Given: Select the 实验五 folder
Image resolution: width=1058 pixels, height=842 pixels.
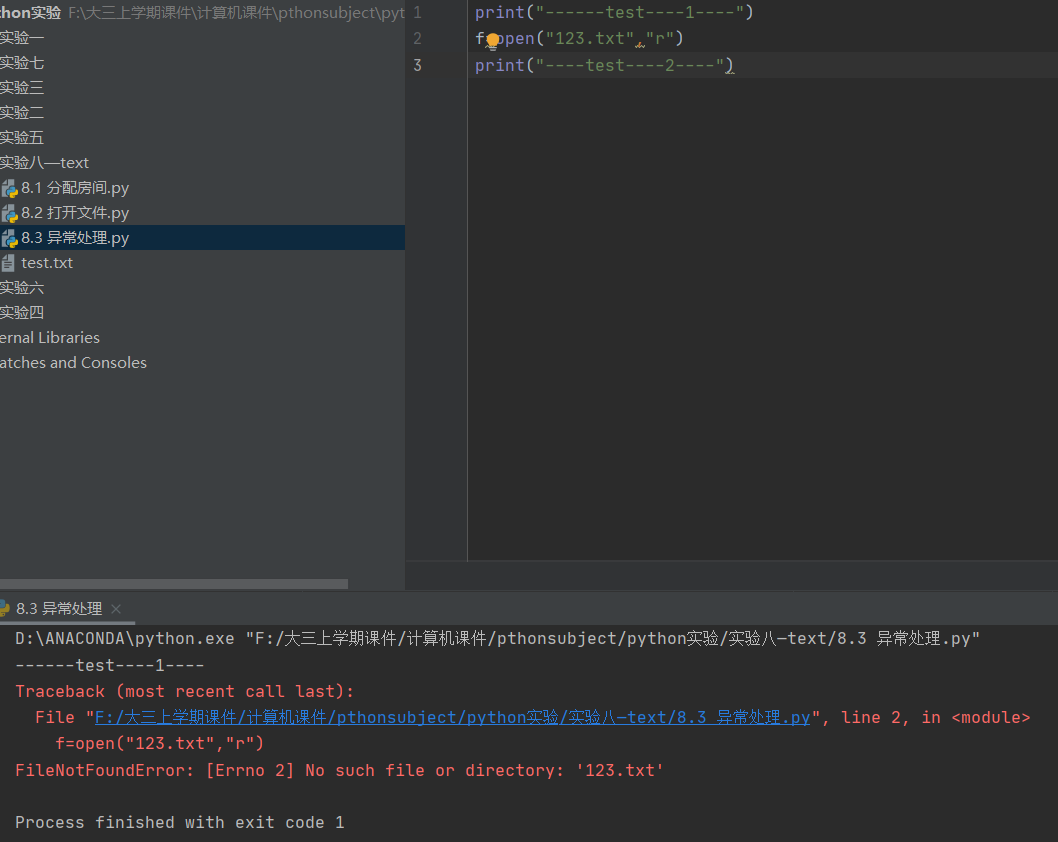Looking at the screenshot, I should (x=22, y=138).
